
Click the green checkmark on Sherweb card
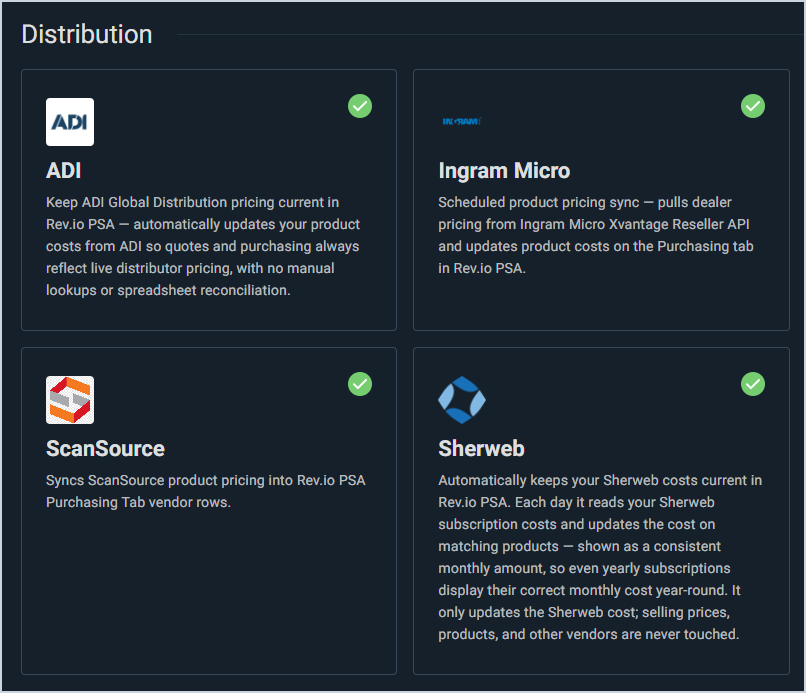[x=753, y=384]
